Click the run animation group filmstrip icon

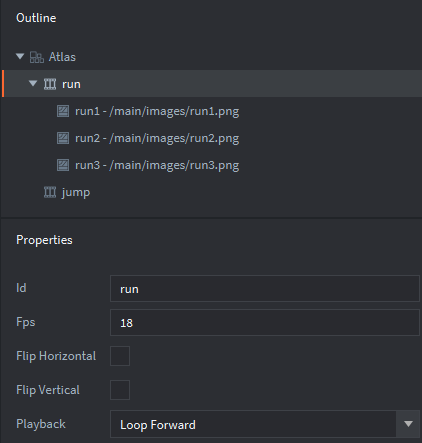click(x=50, y=84)
